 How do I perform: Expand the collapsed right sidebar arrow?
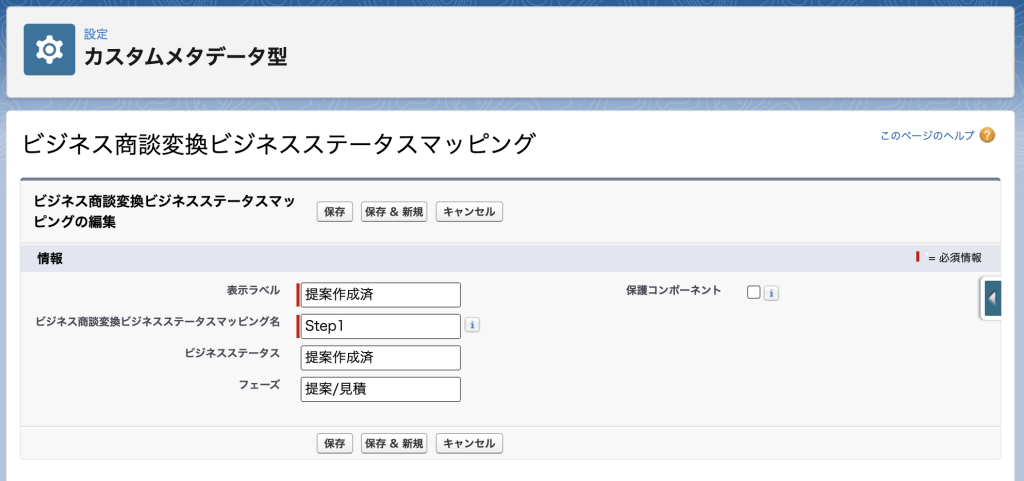tap(992, 298)
